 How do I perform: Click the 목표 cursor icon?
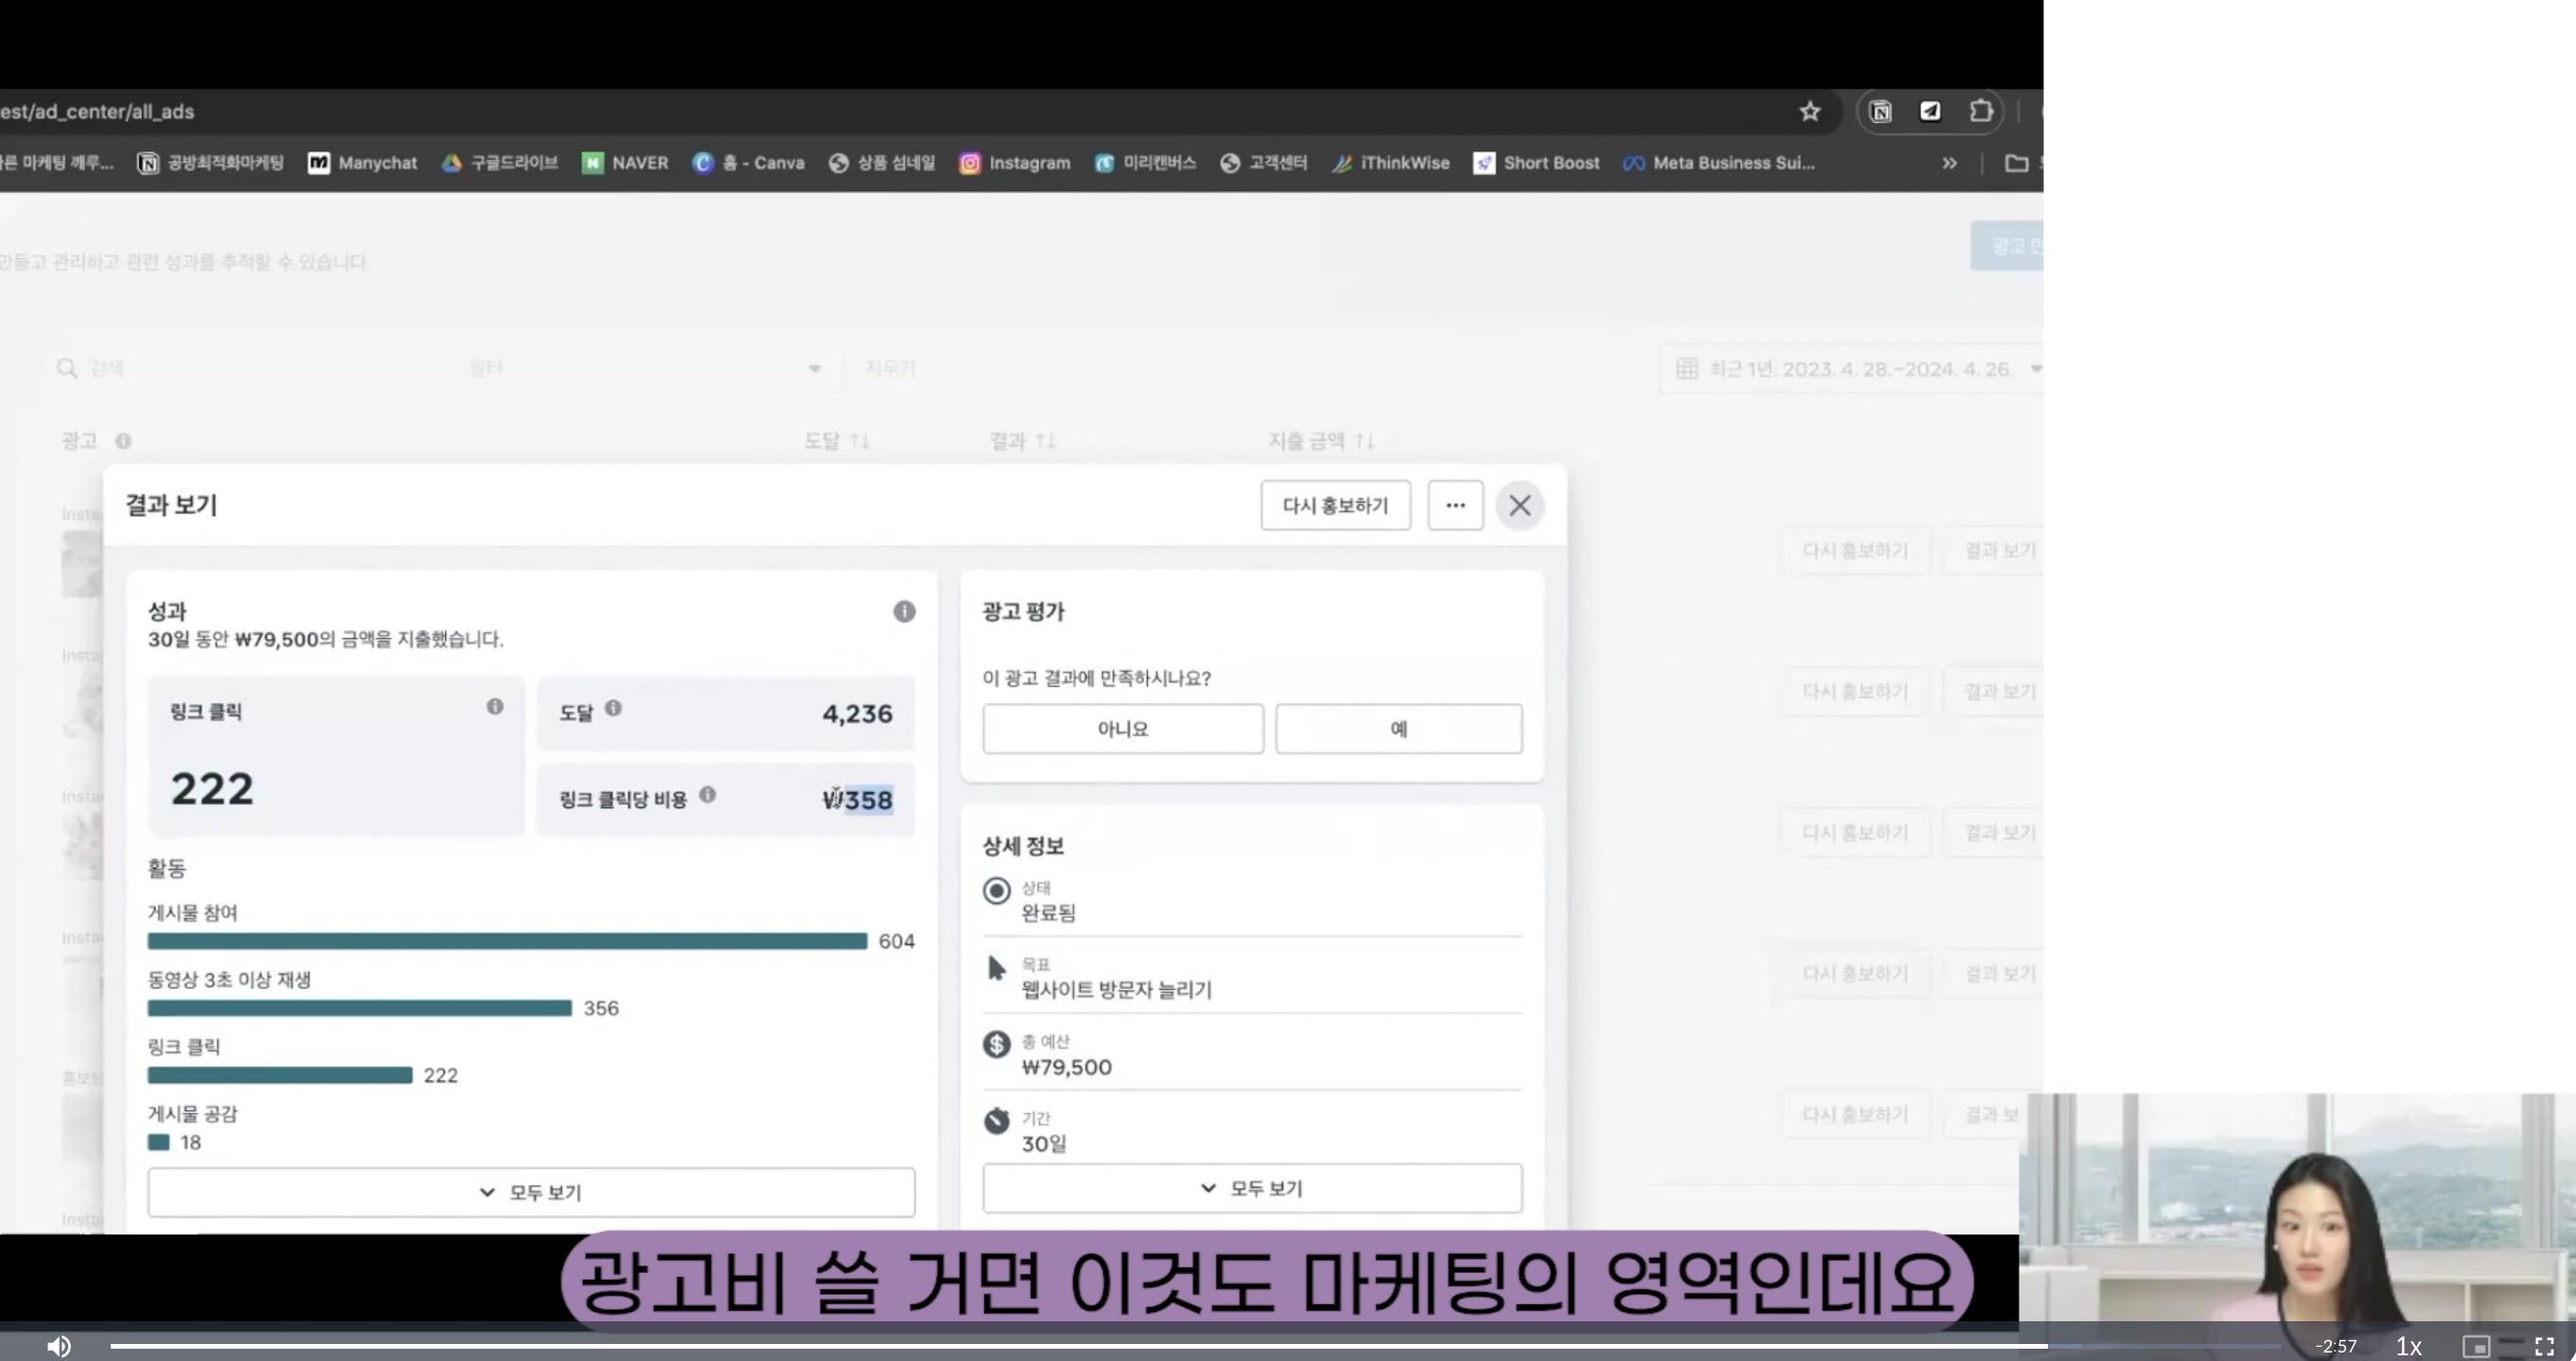996,968
